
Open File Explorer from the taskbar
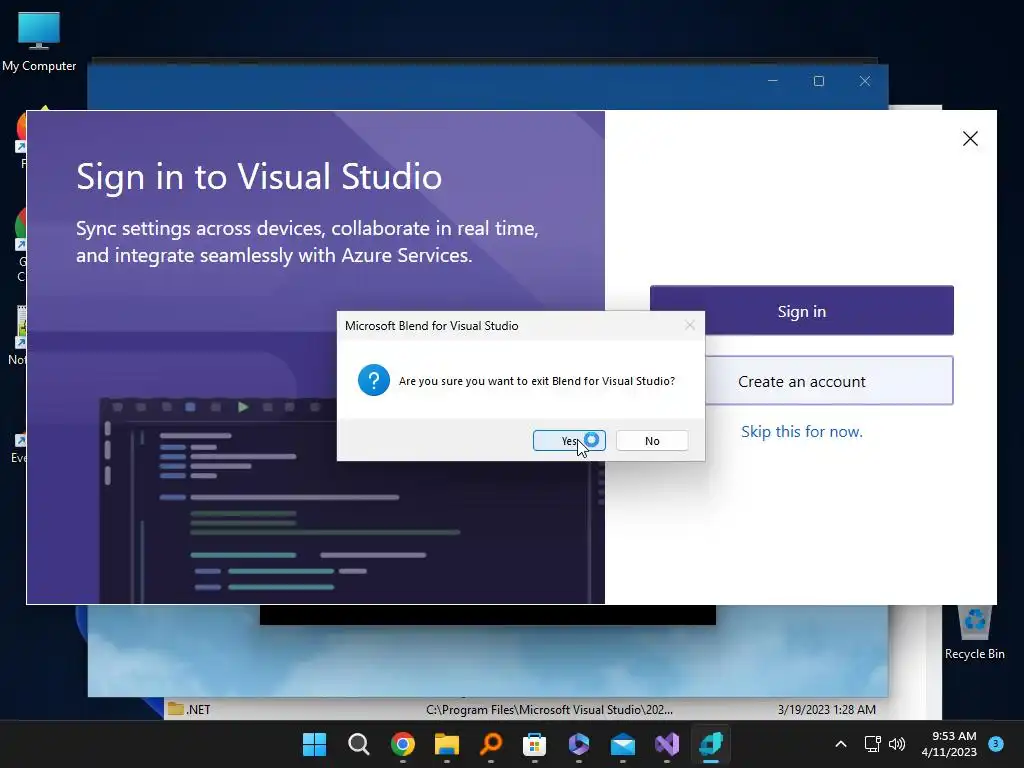click(447, 744)
